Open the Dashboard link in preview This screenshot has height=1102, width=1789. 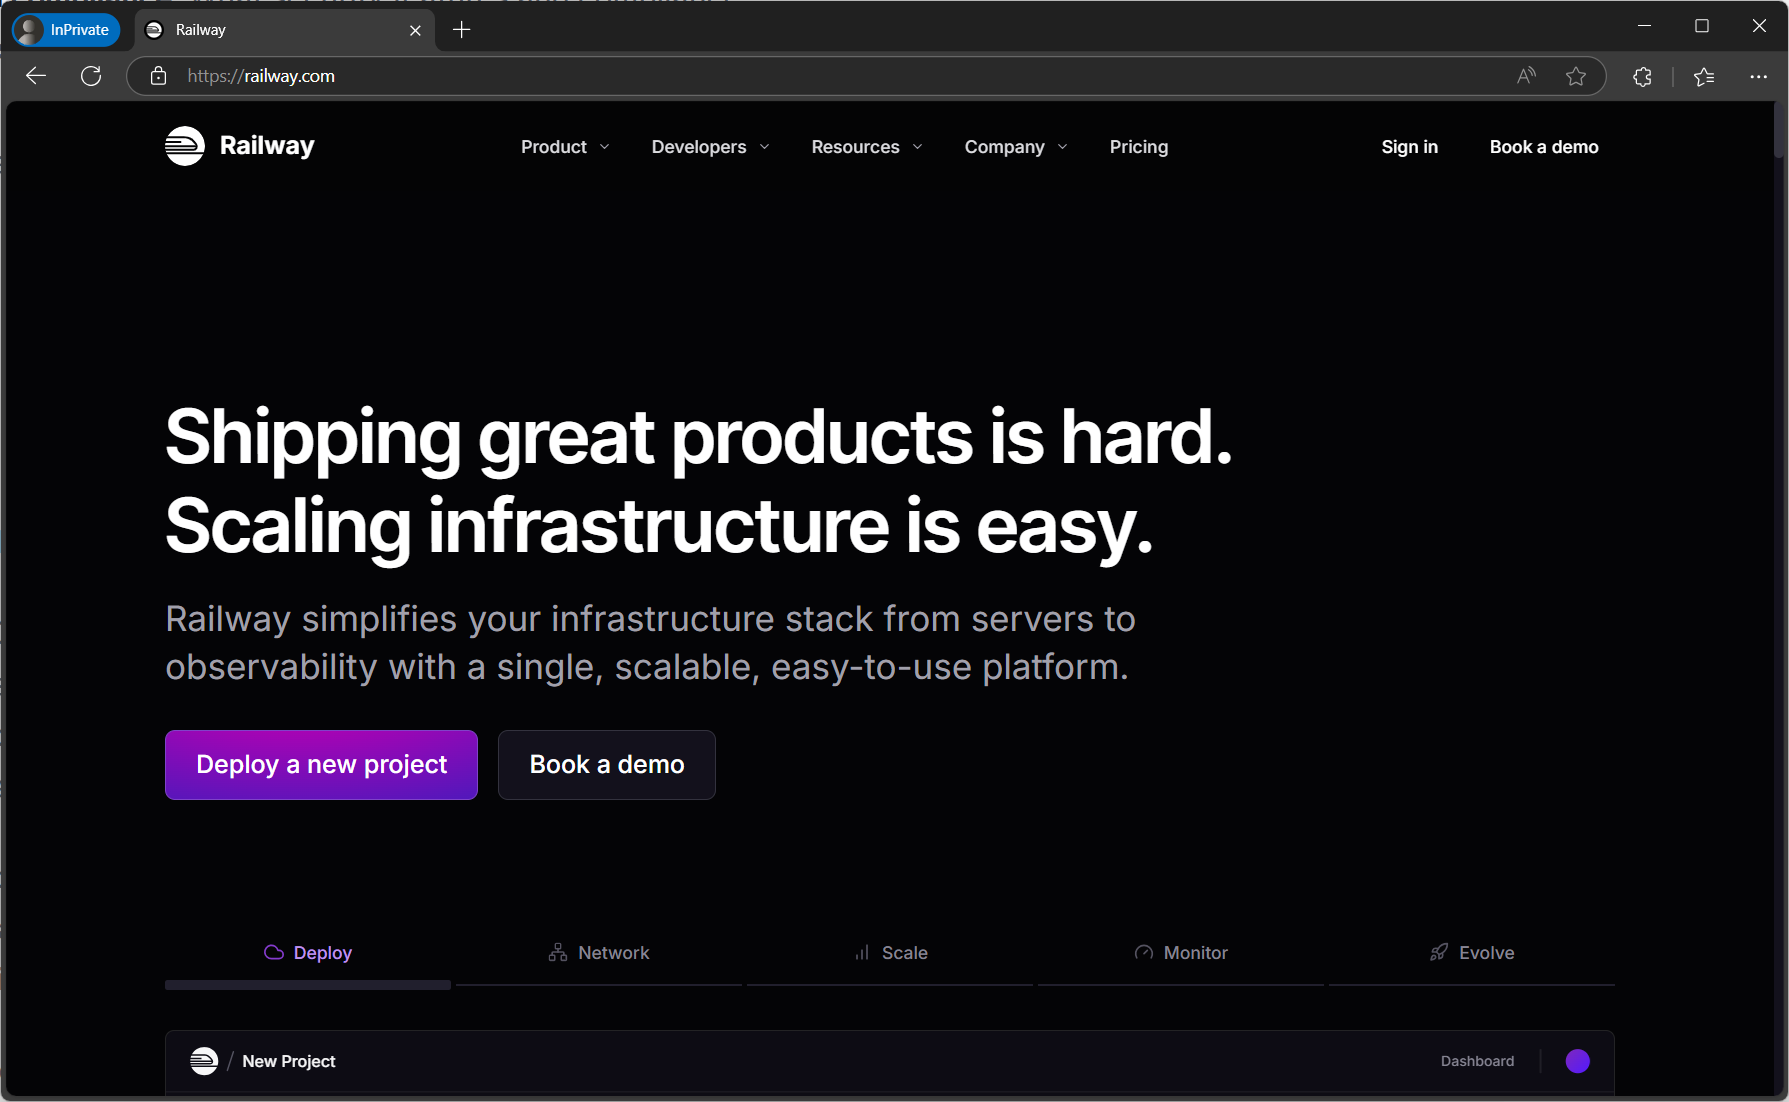(1477, 1061)
